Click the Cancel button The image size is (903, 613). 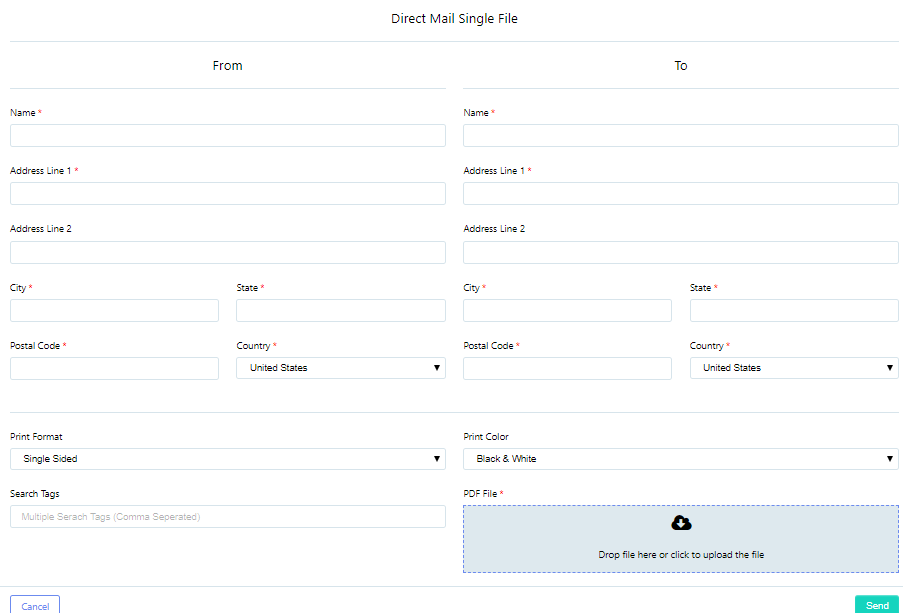coord(35,606)
